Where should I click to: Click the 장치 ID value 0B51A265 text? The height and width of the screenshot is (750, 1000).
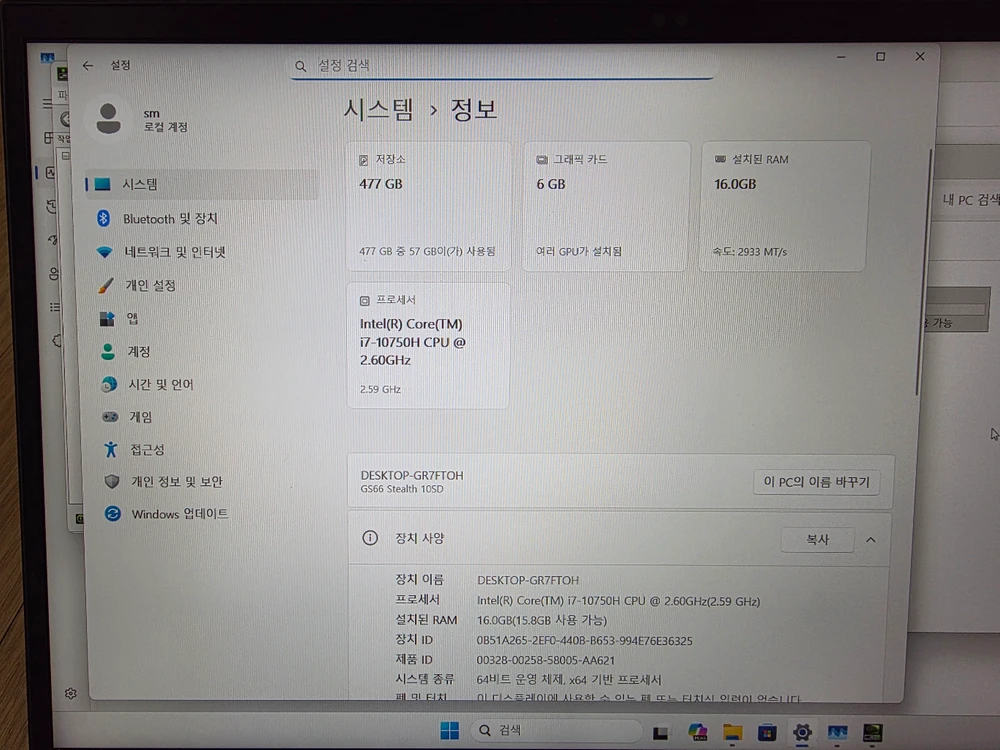tap(584, 641)
